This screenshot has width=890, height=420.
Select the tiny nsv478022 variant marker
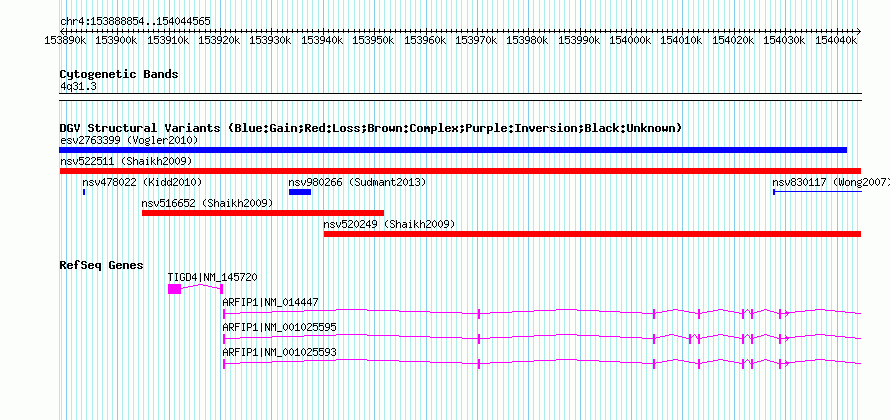coord(84,192)
